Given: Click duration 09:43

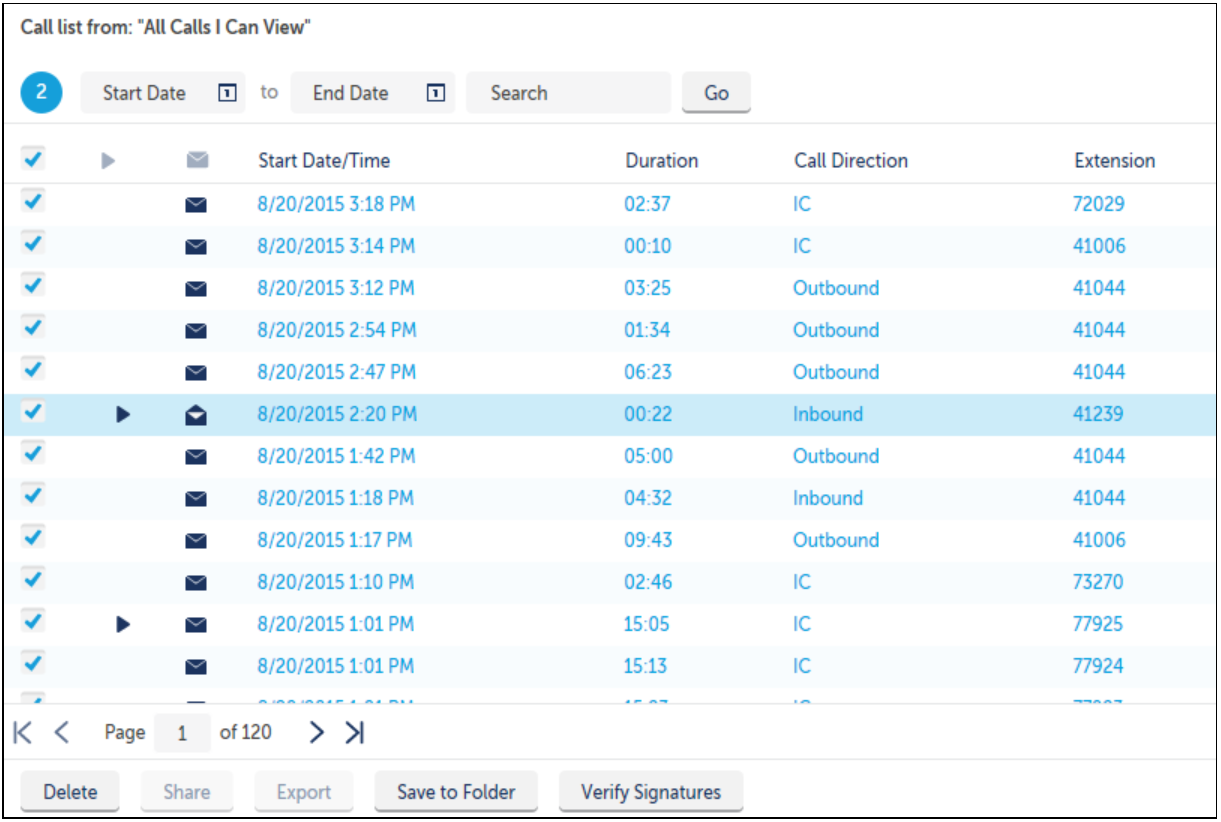Looking at the screenshot, I should pyautogui.click(x=648, y=540).
